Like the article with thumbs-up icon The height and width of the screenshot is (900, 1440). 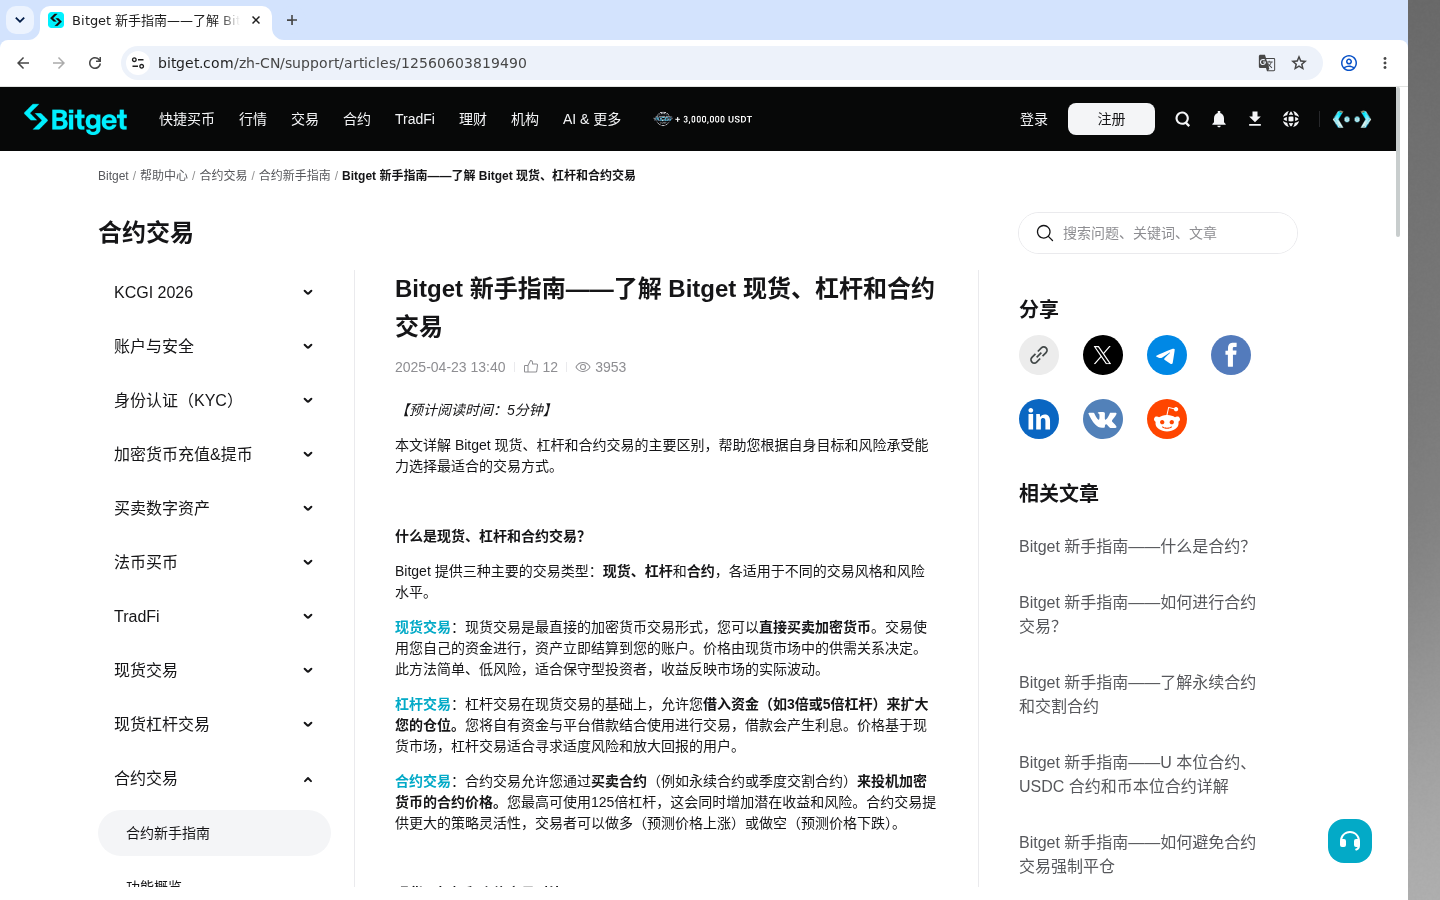click(531, 367)
